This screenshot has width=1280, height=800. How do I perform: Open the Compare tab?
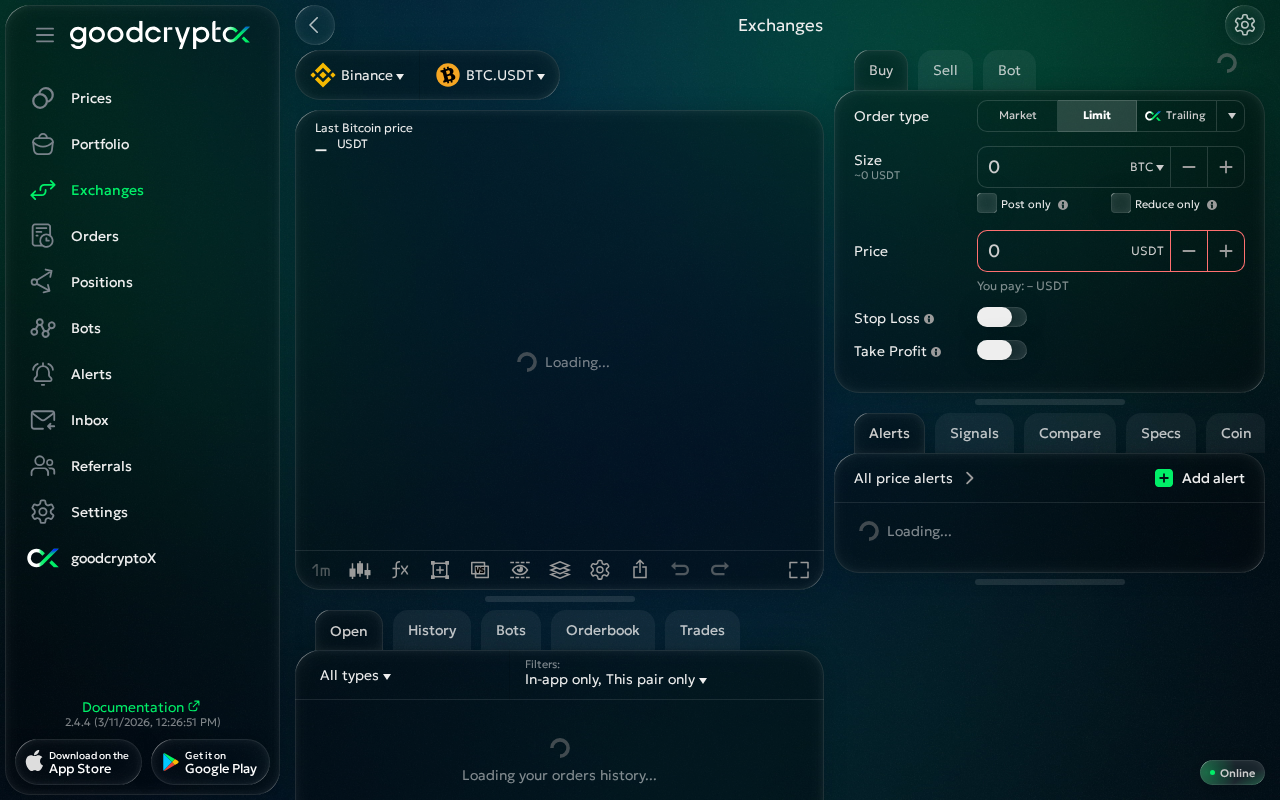click(x=1070, y=434)
